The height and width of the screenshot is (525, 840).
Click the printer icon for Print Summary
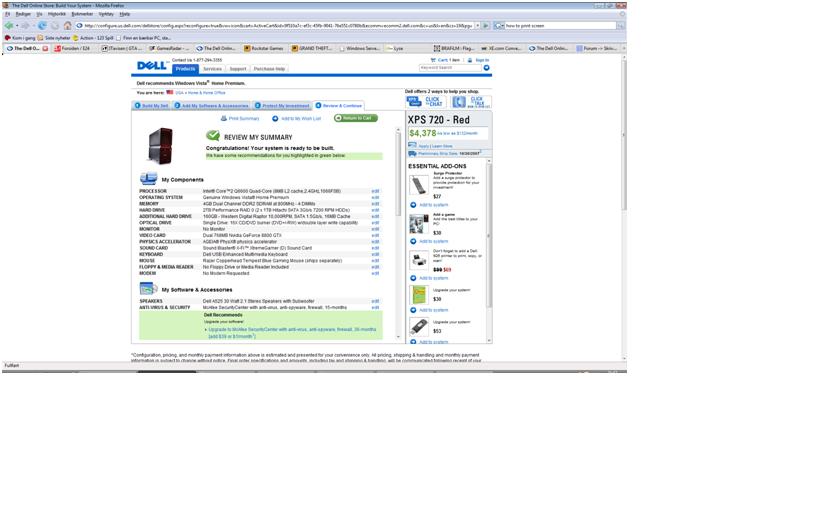pos(224,118)
